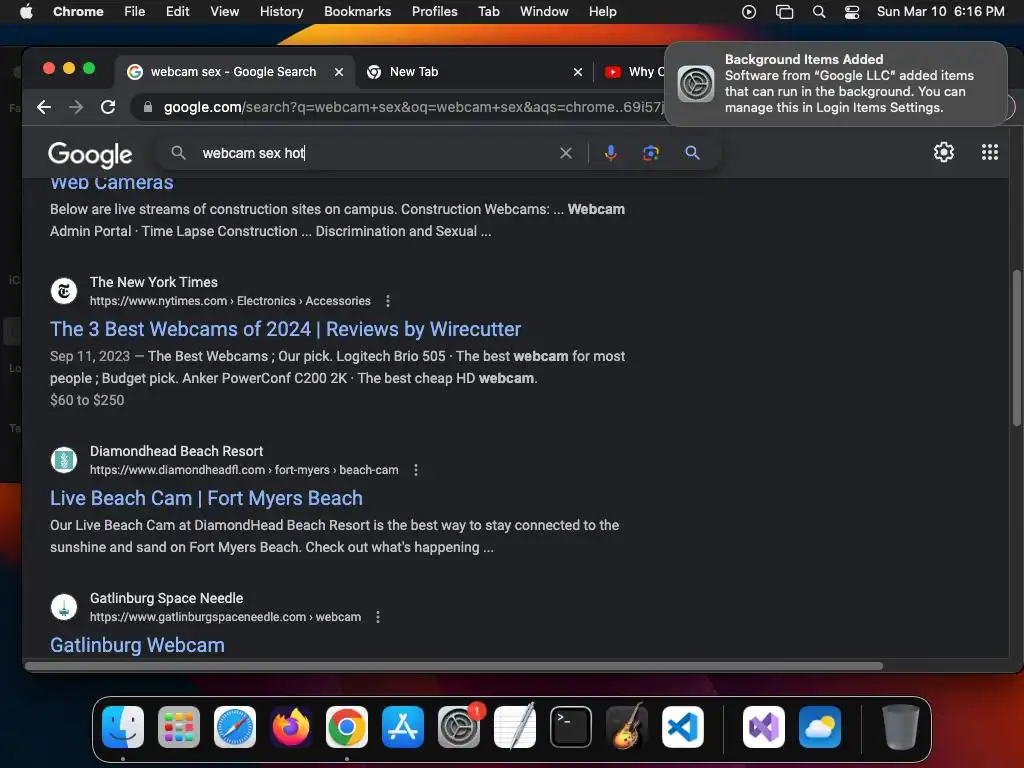1024x768 pixels.
Task: Open Visual Studio Code from the dock
Action: click(x=682, y=727)
